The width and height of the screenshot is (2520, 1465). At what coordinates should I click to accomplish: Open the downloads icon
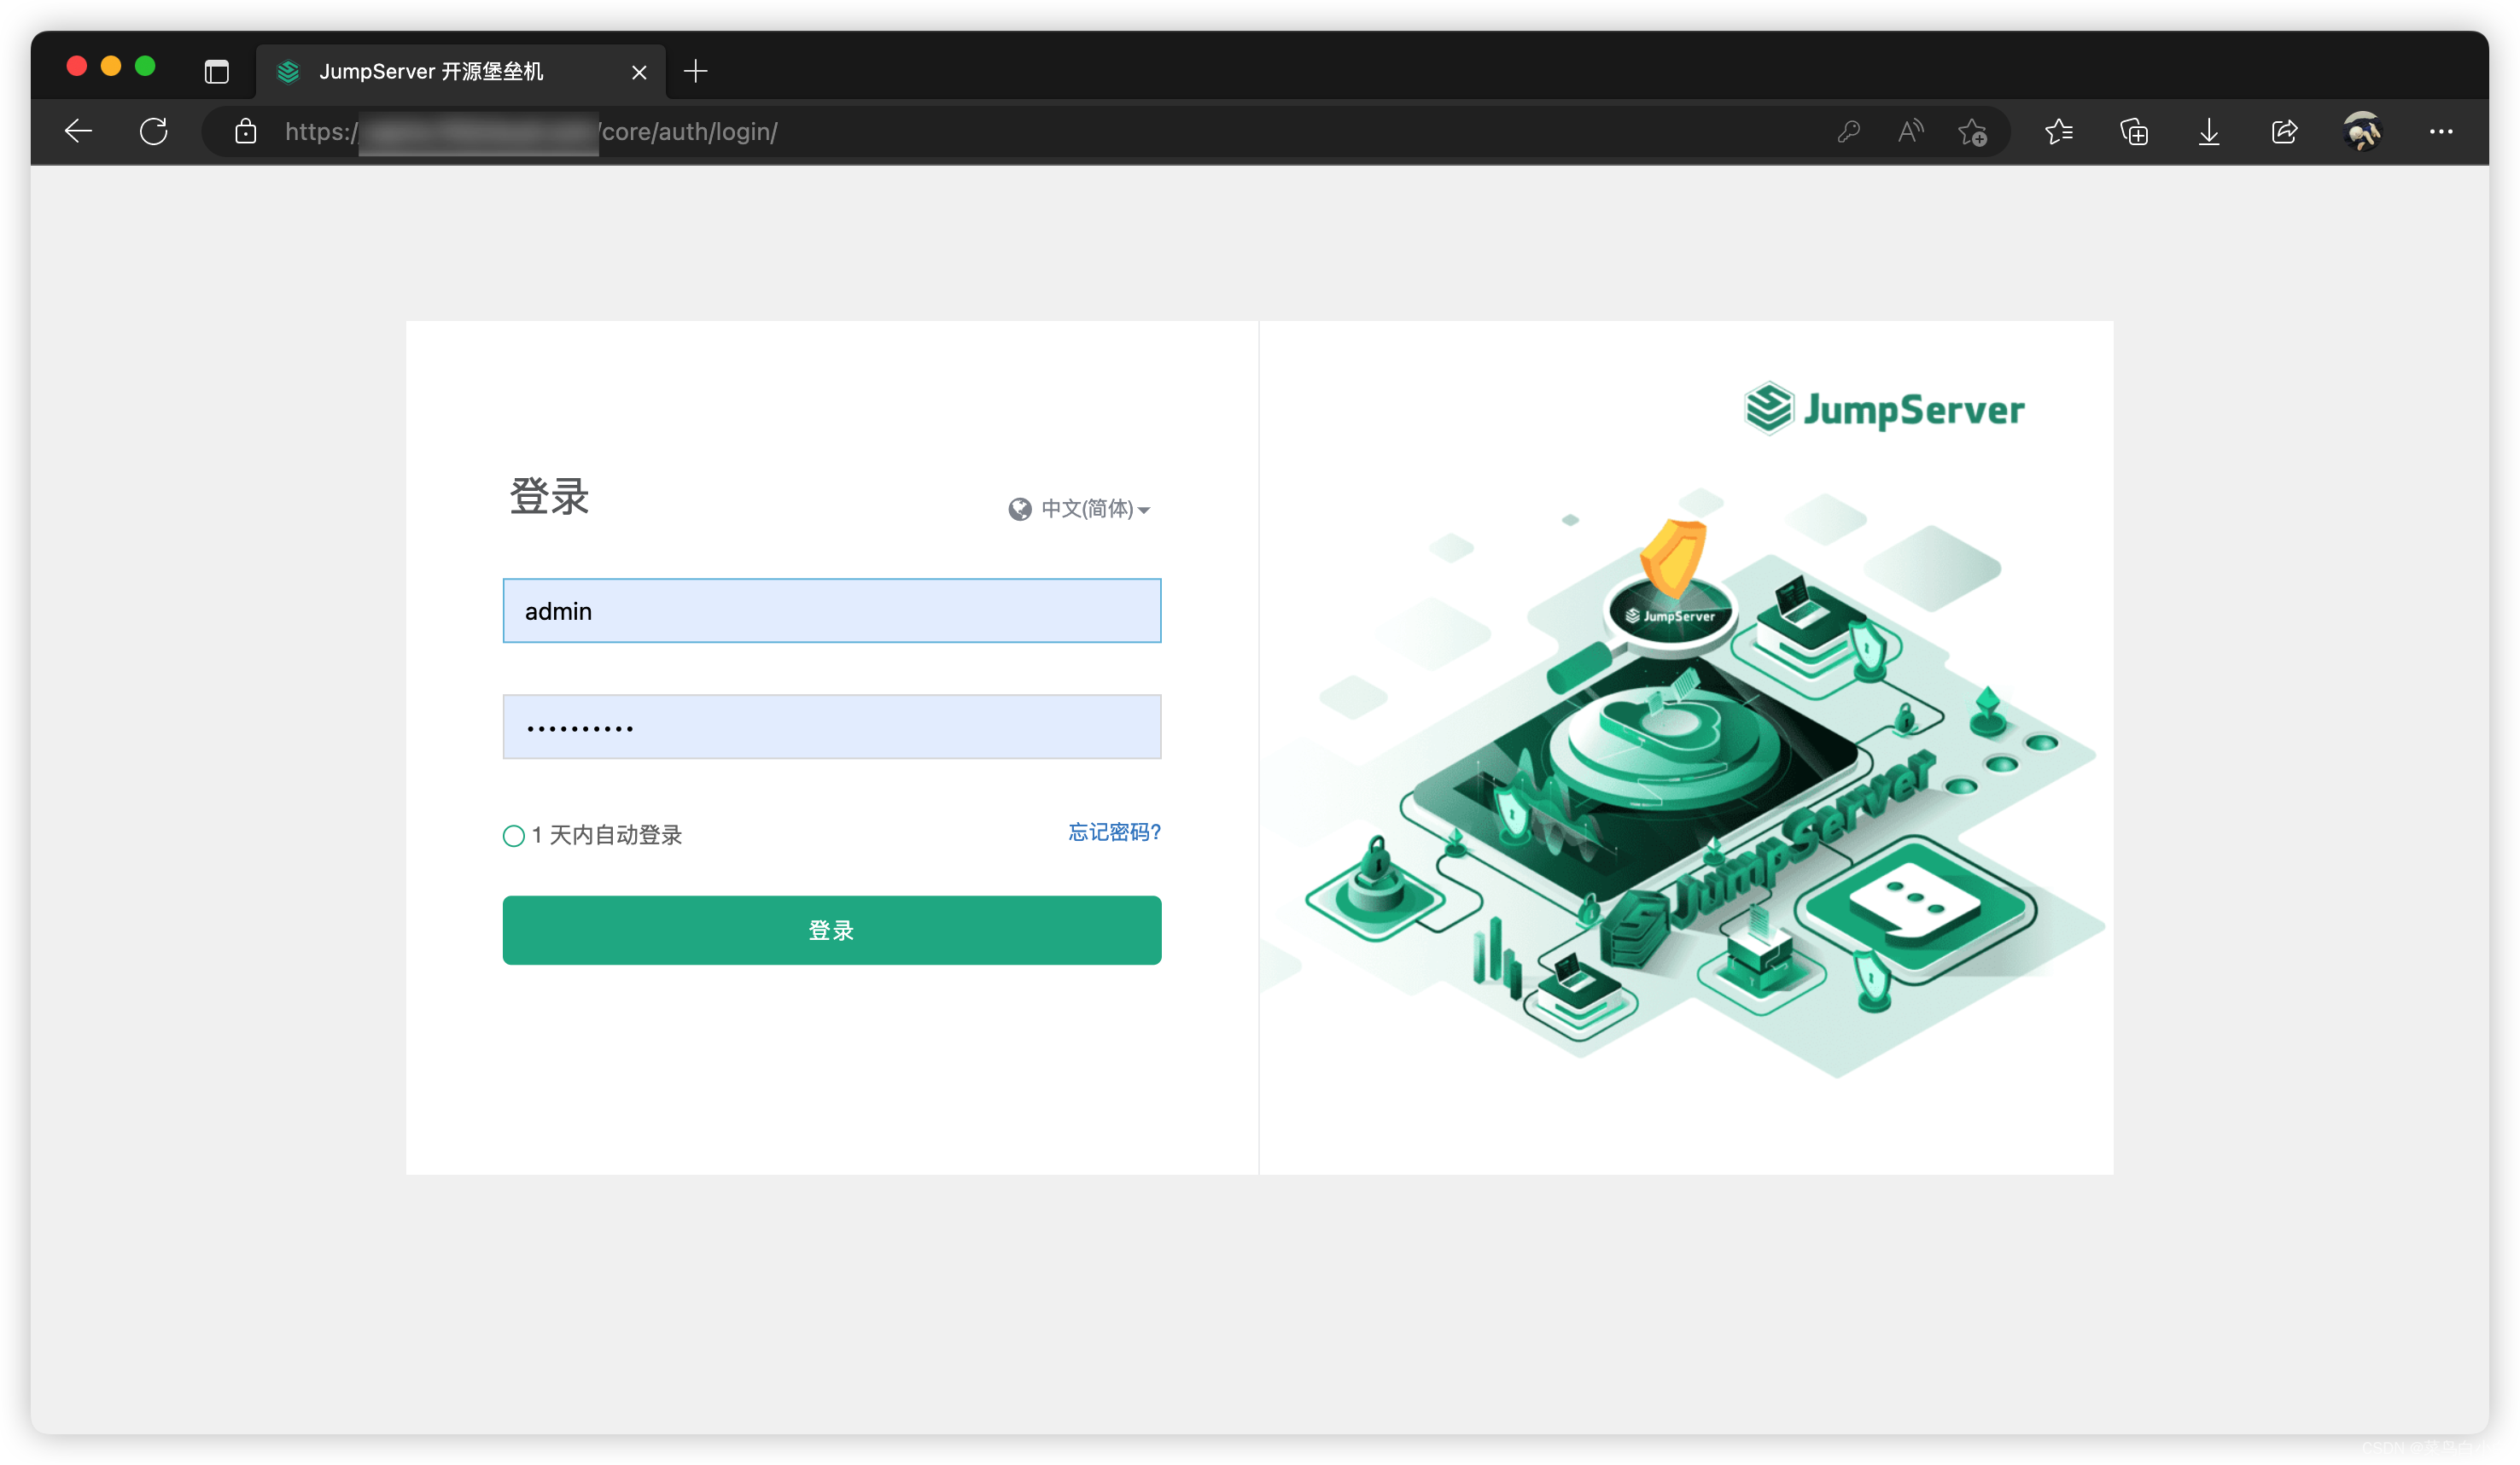click(2209, 131)
